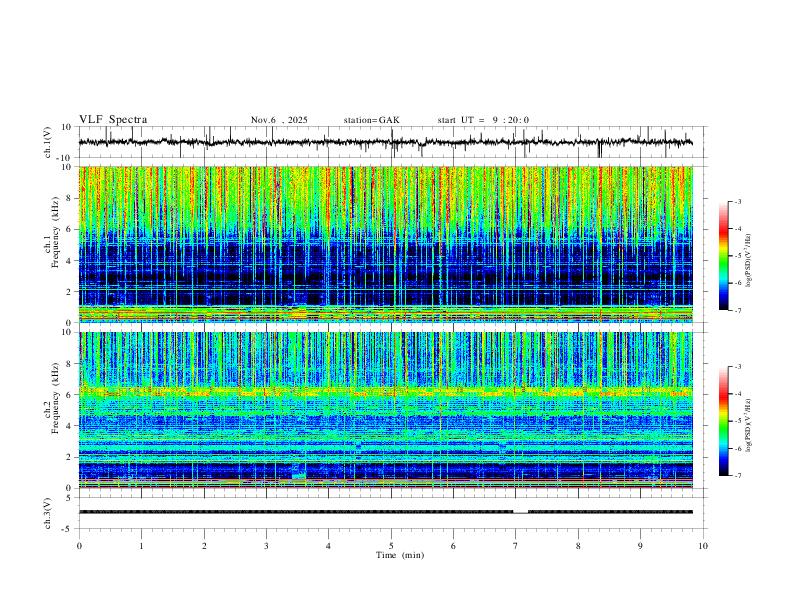792x612 pixels.
Task: Click the "8" label on the time axis
Action: [x=578, y=546]
